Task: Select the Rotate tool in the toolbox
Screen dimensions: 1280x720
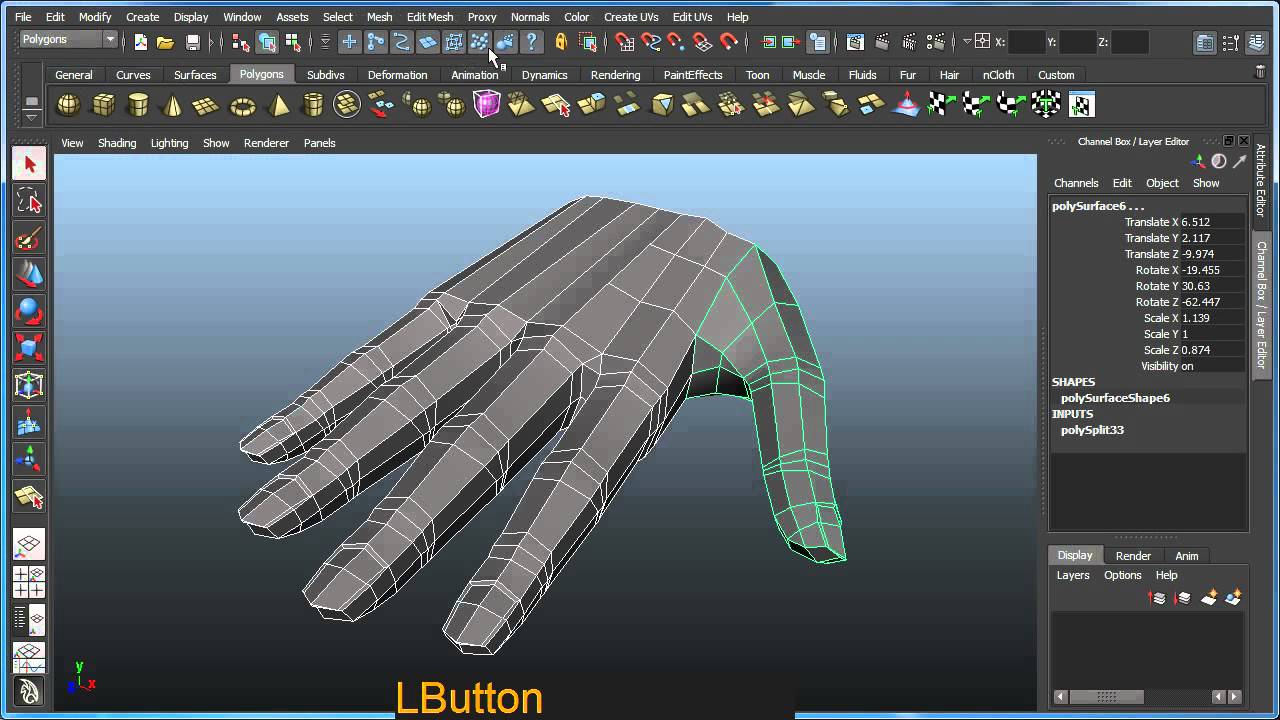Action: pyautogui.click(x=29, y=312)
